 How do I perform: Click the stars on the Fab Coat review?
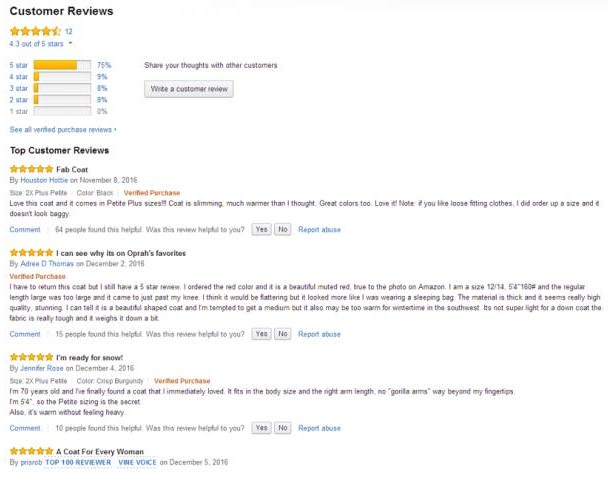[x=31, y=169]
